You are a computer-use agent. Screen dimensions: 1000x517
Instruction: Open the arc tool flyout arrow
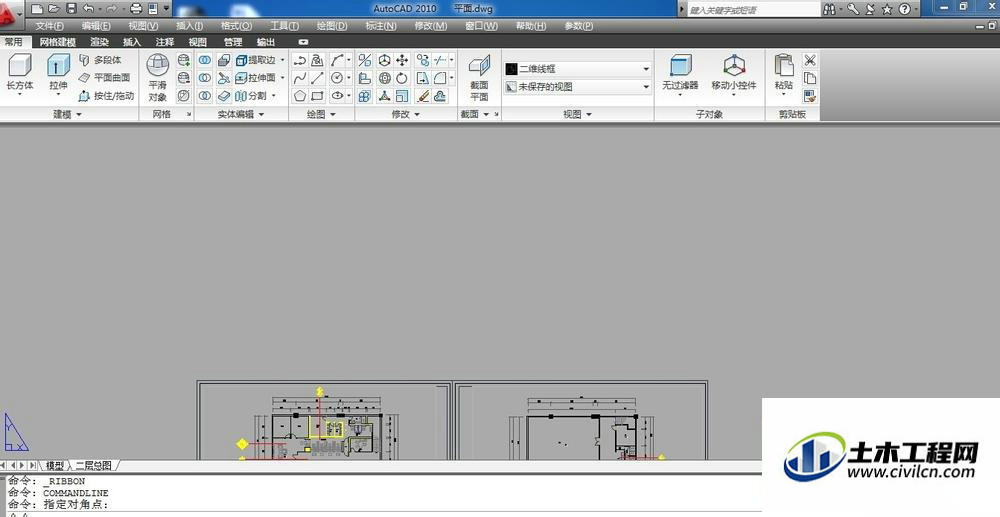pos(349,60)
